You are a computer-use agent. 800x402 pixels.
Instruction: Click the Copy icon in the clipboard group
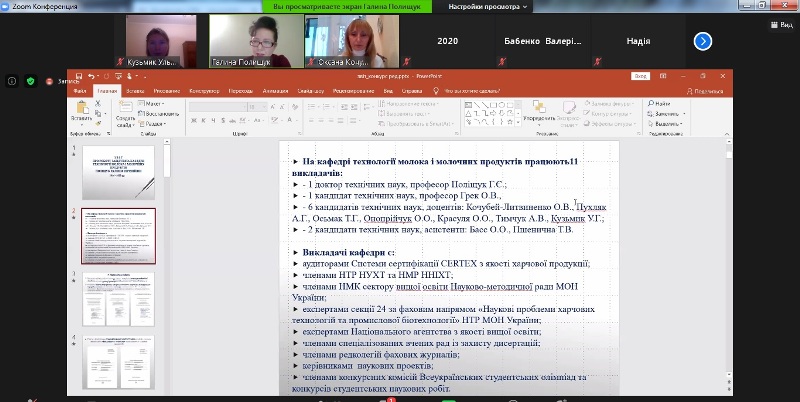(98, 113)
